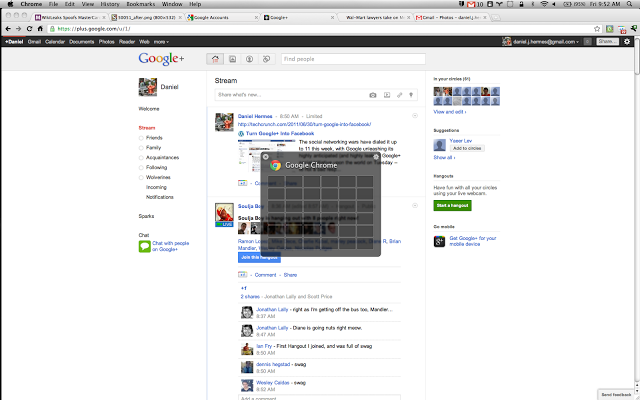Viewport: 640px width, 400px height.
Task: Open the Photos icon in Google+ toolbar
Action: (232, 59)
